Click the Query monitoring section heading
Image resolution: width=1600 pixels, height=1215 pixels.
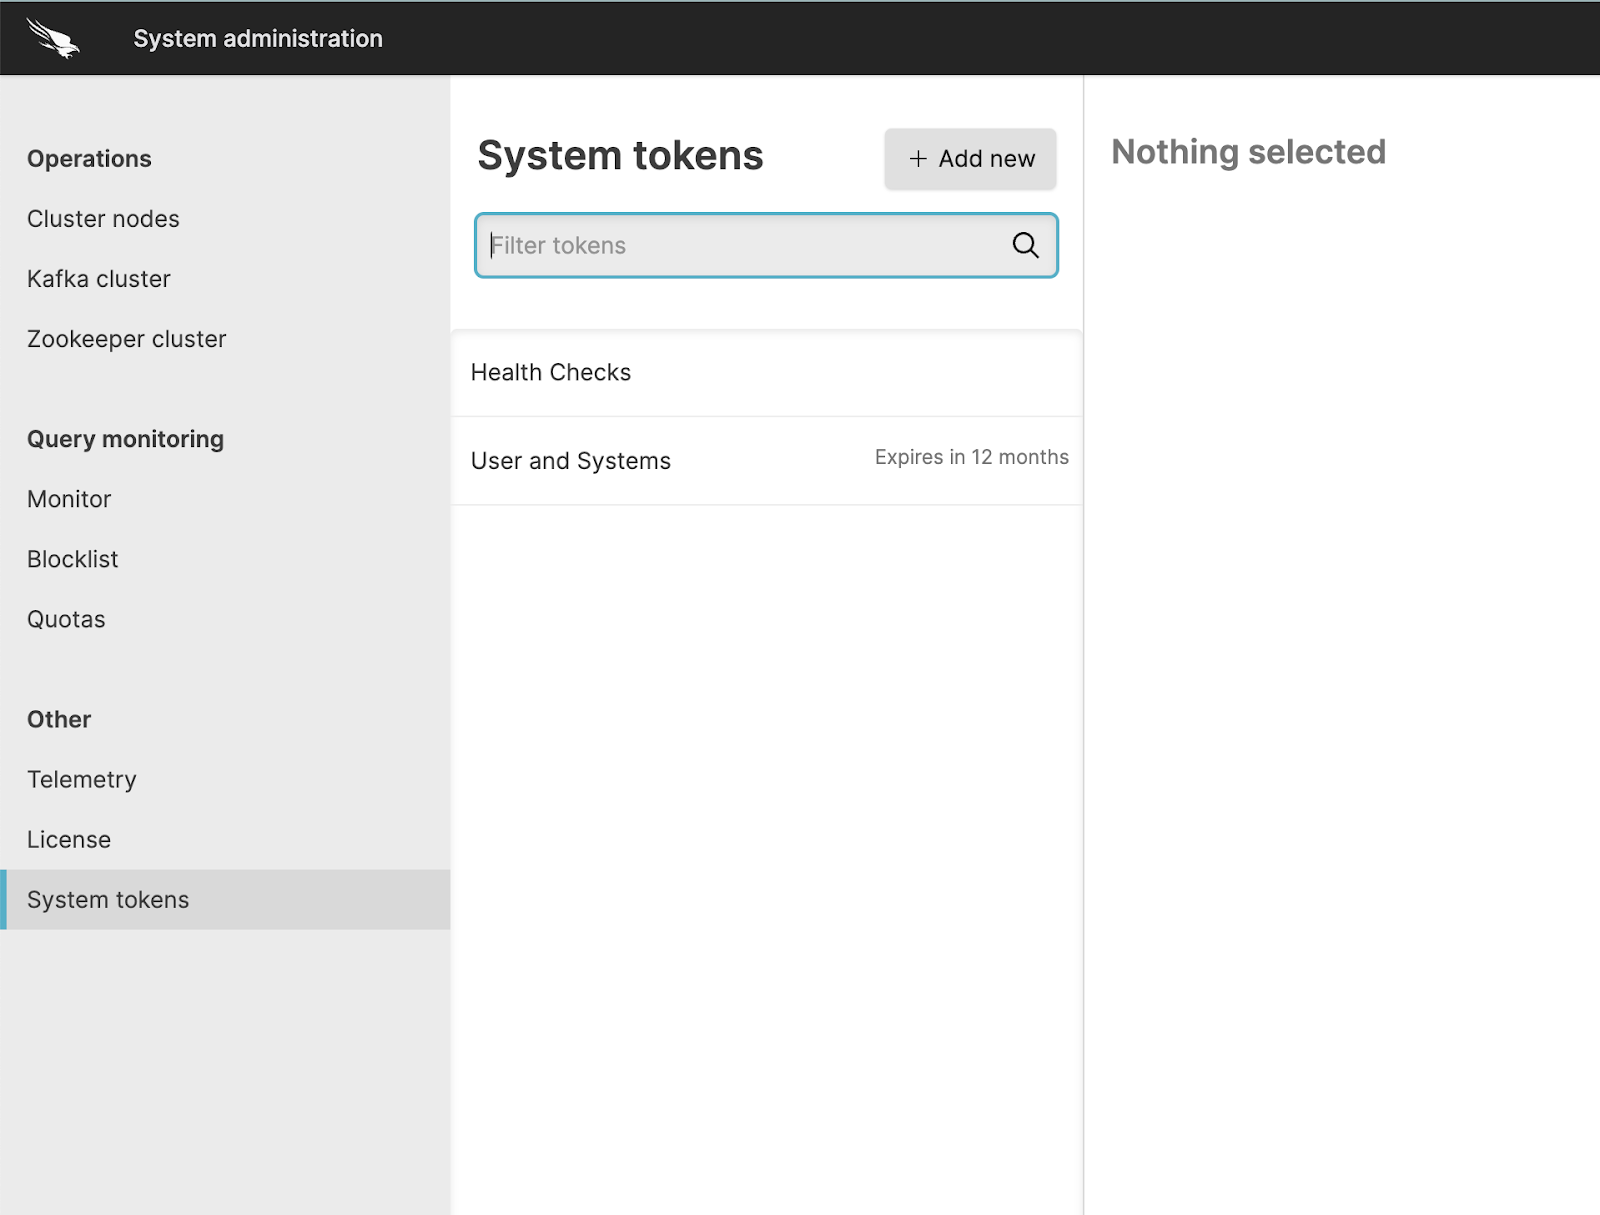click(x=125, y=439)
